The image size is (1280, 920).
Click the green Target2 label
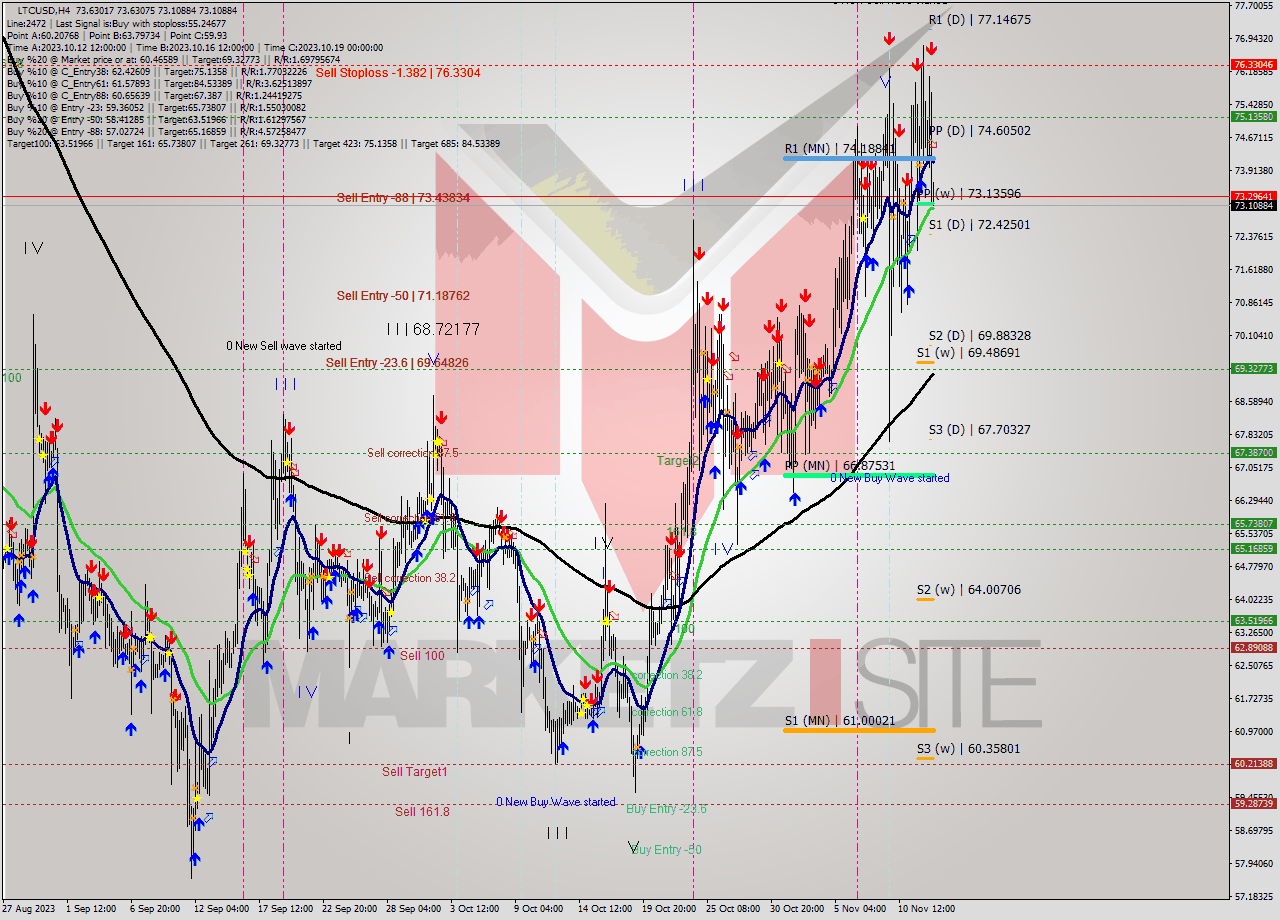click(x=678, y=461)
